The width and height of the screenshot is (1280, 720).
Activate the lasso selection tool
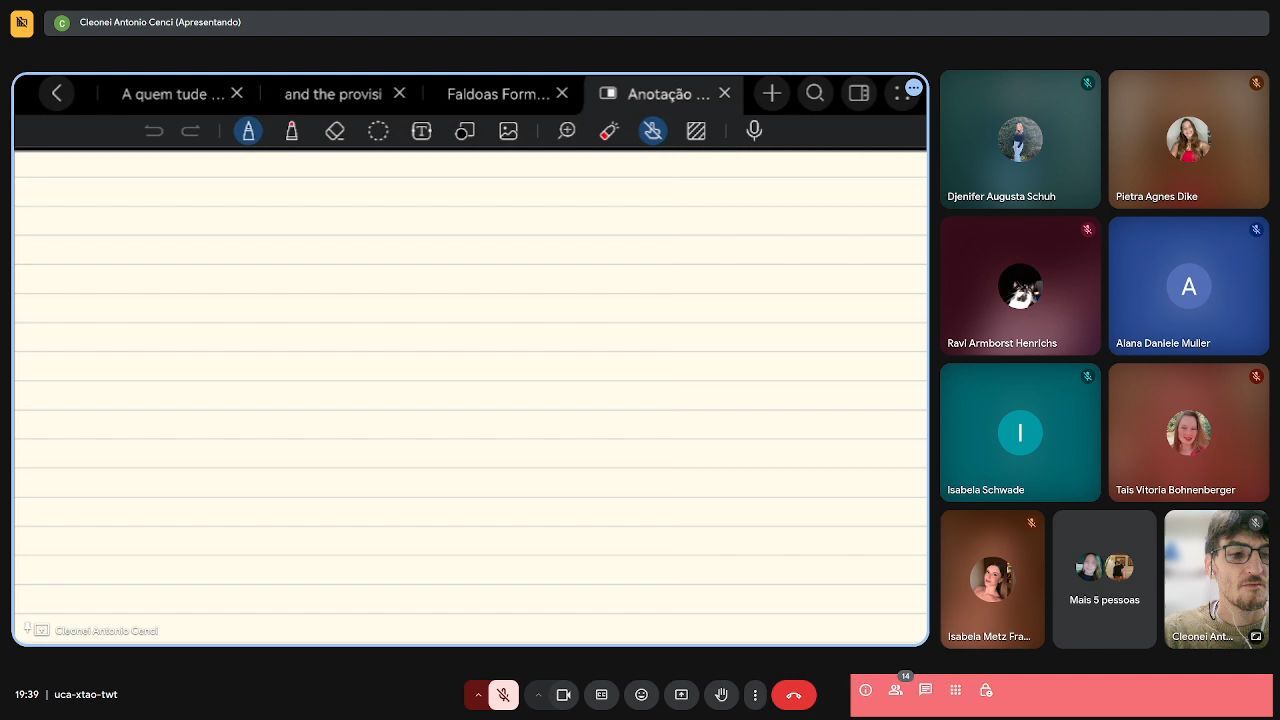pos(378,131)
